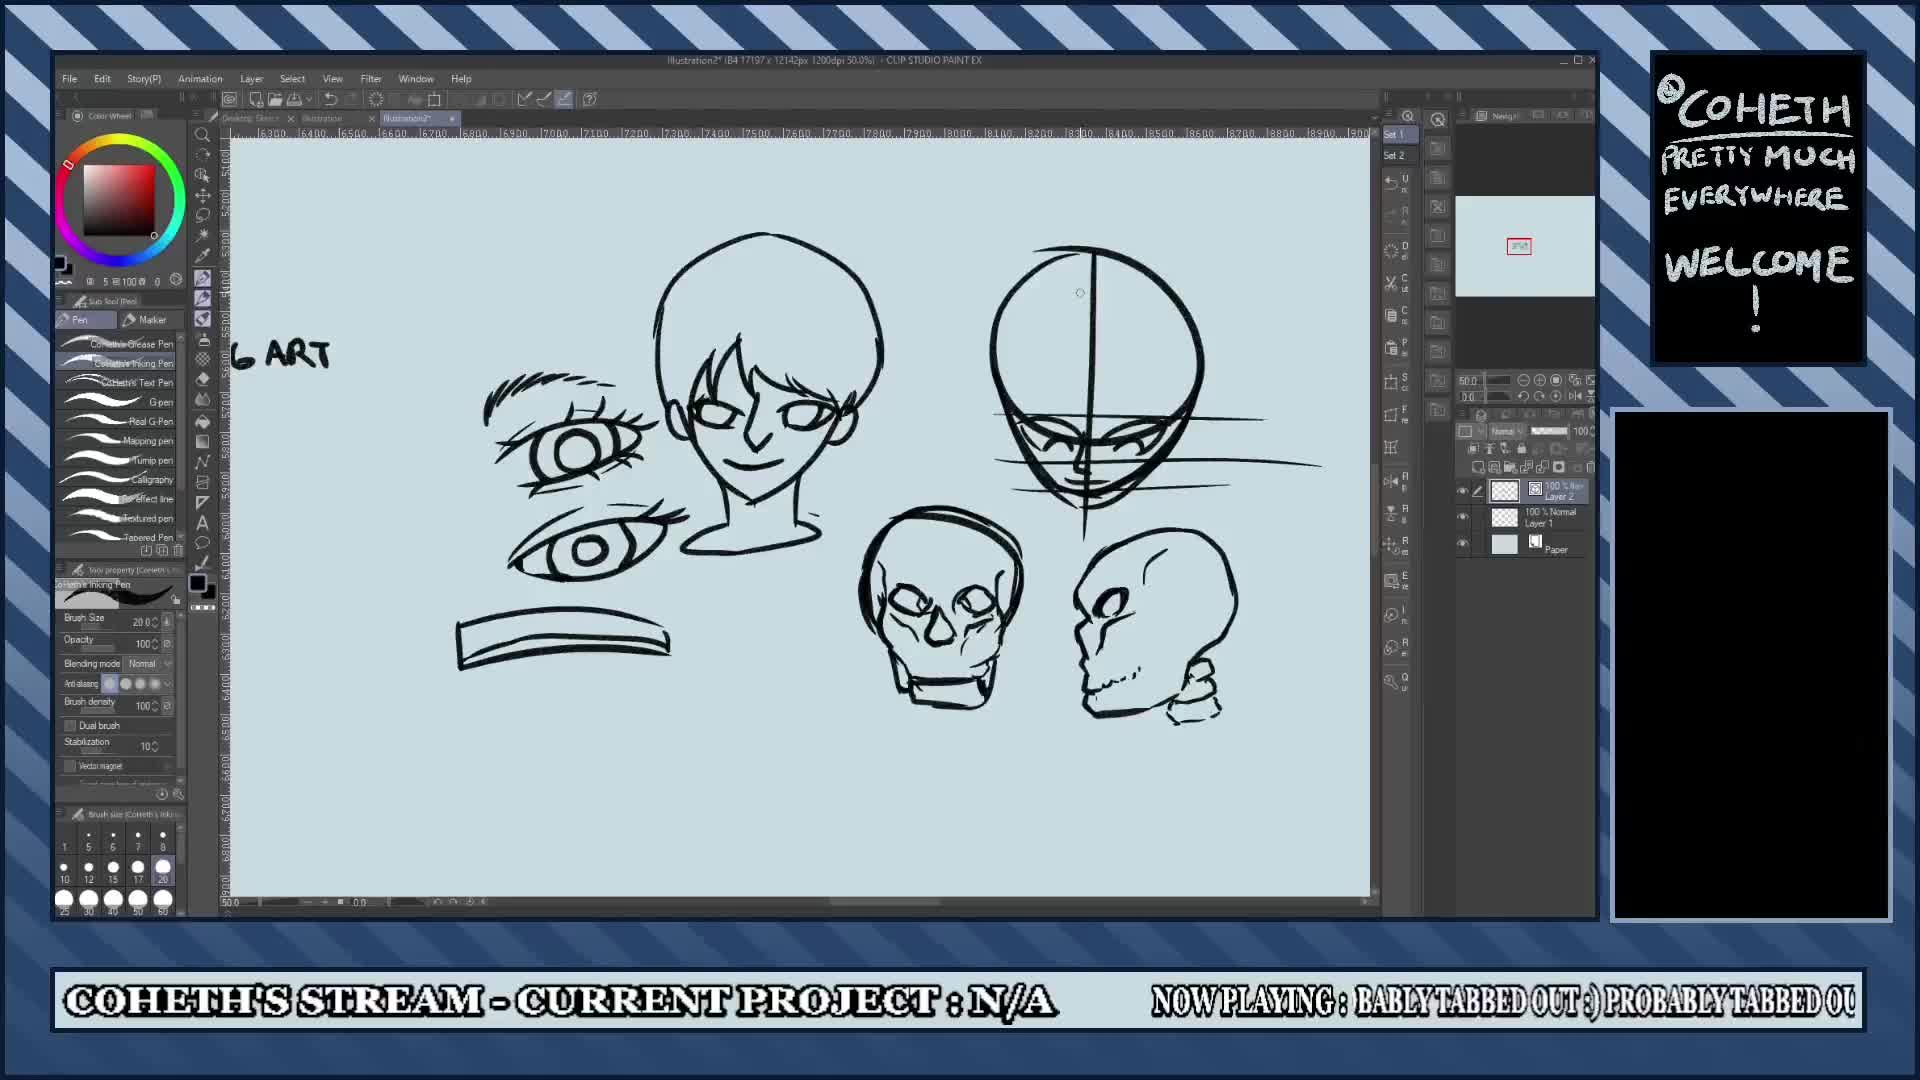This screenshot has height=1080, width=1920.
Task: Toggle visibility of Layer 1
Action: click(x=1461, y=515)
